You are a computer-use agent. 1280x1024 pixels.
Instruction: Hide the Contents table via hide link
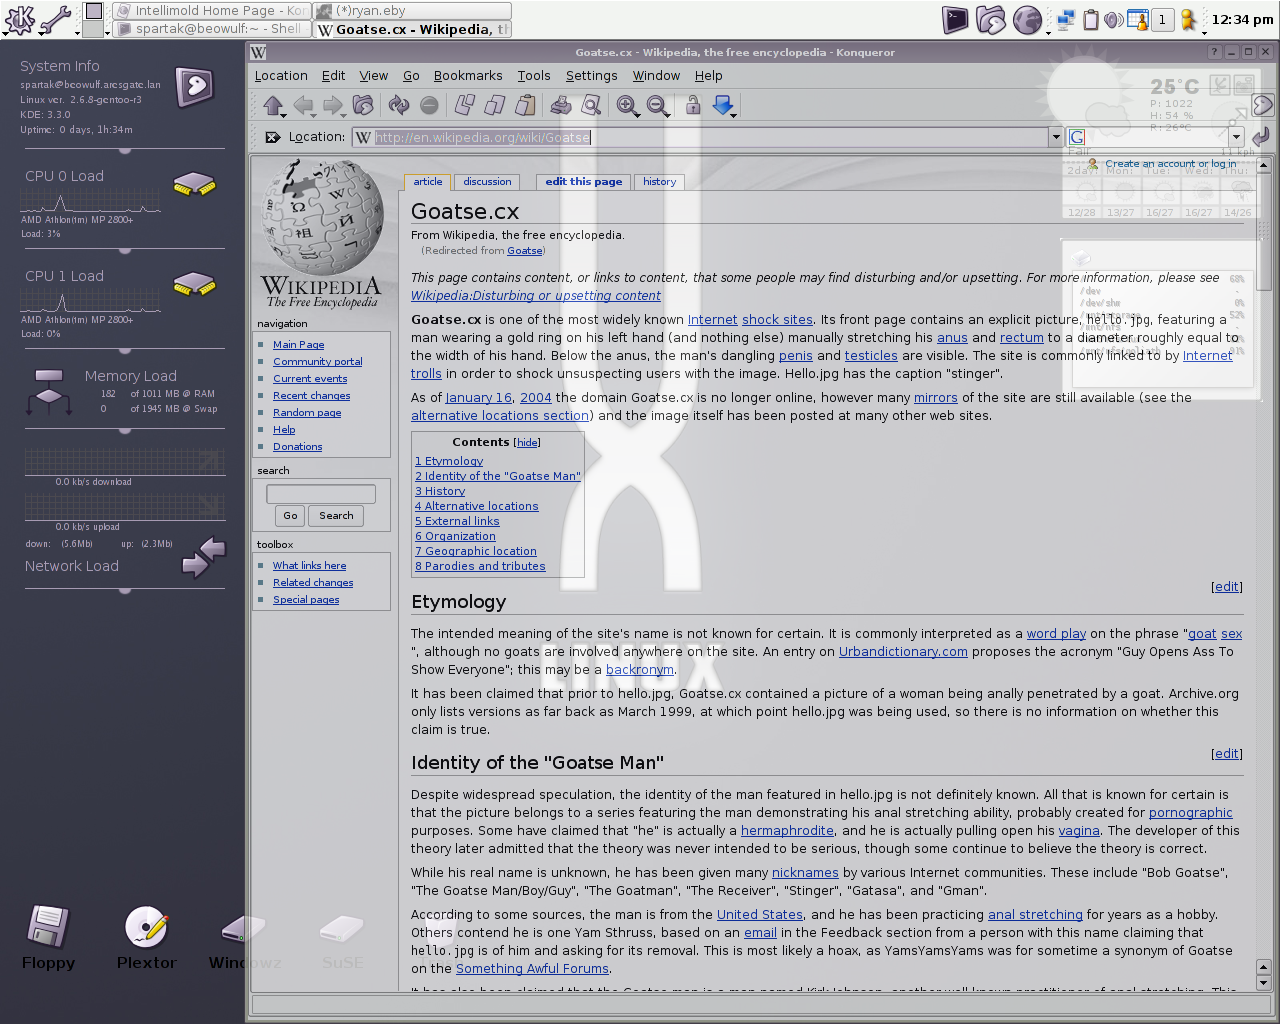click(527, 442)
